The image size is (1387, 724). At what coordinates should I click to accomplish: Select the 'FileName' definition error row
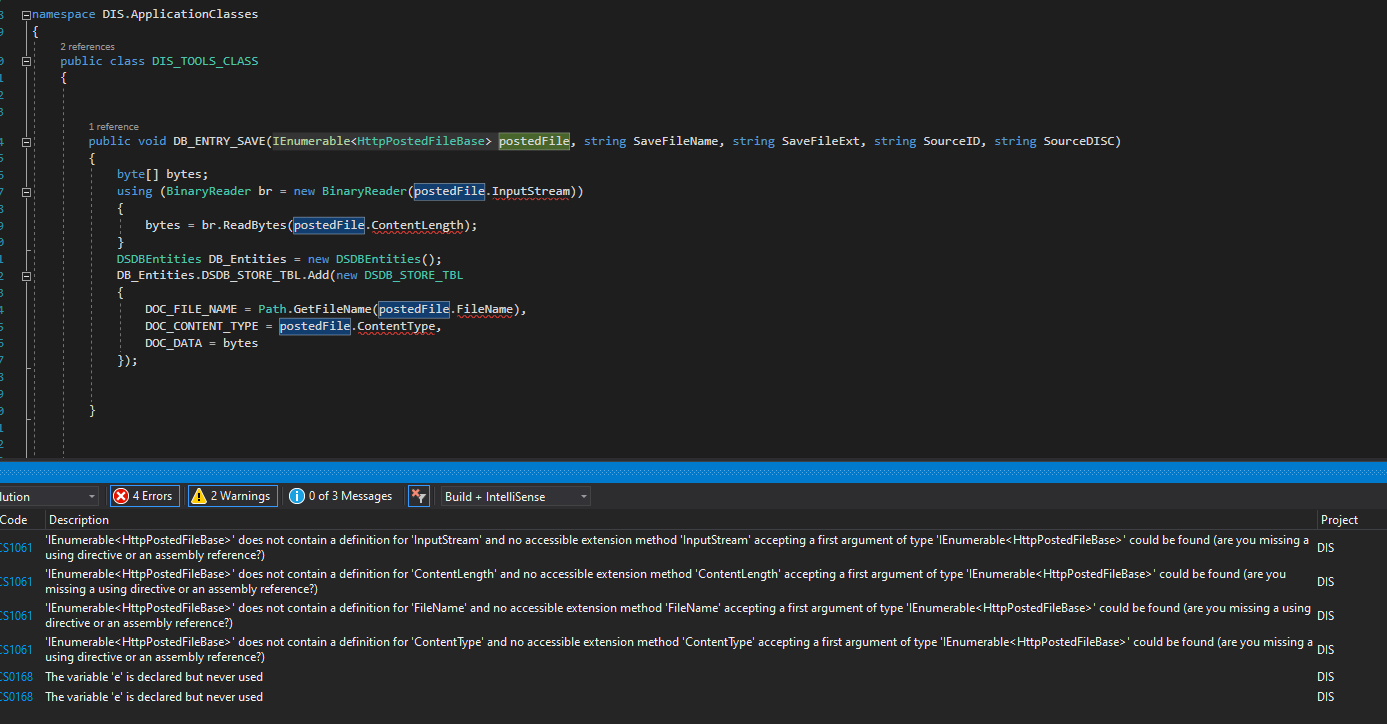point(693,615)
